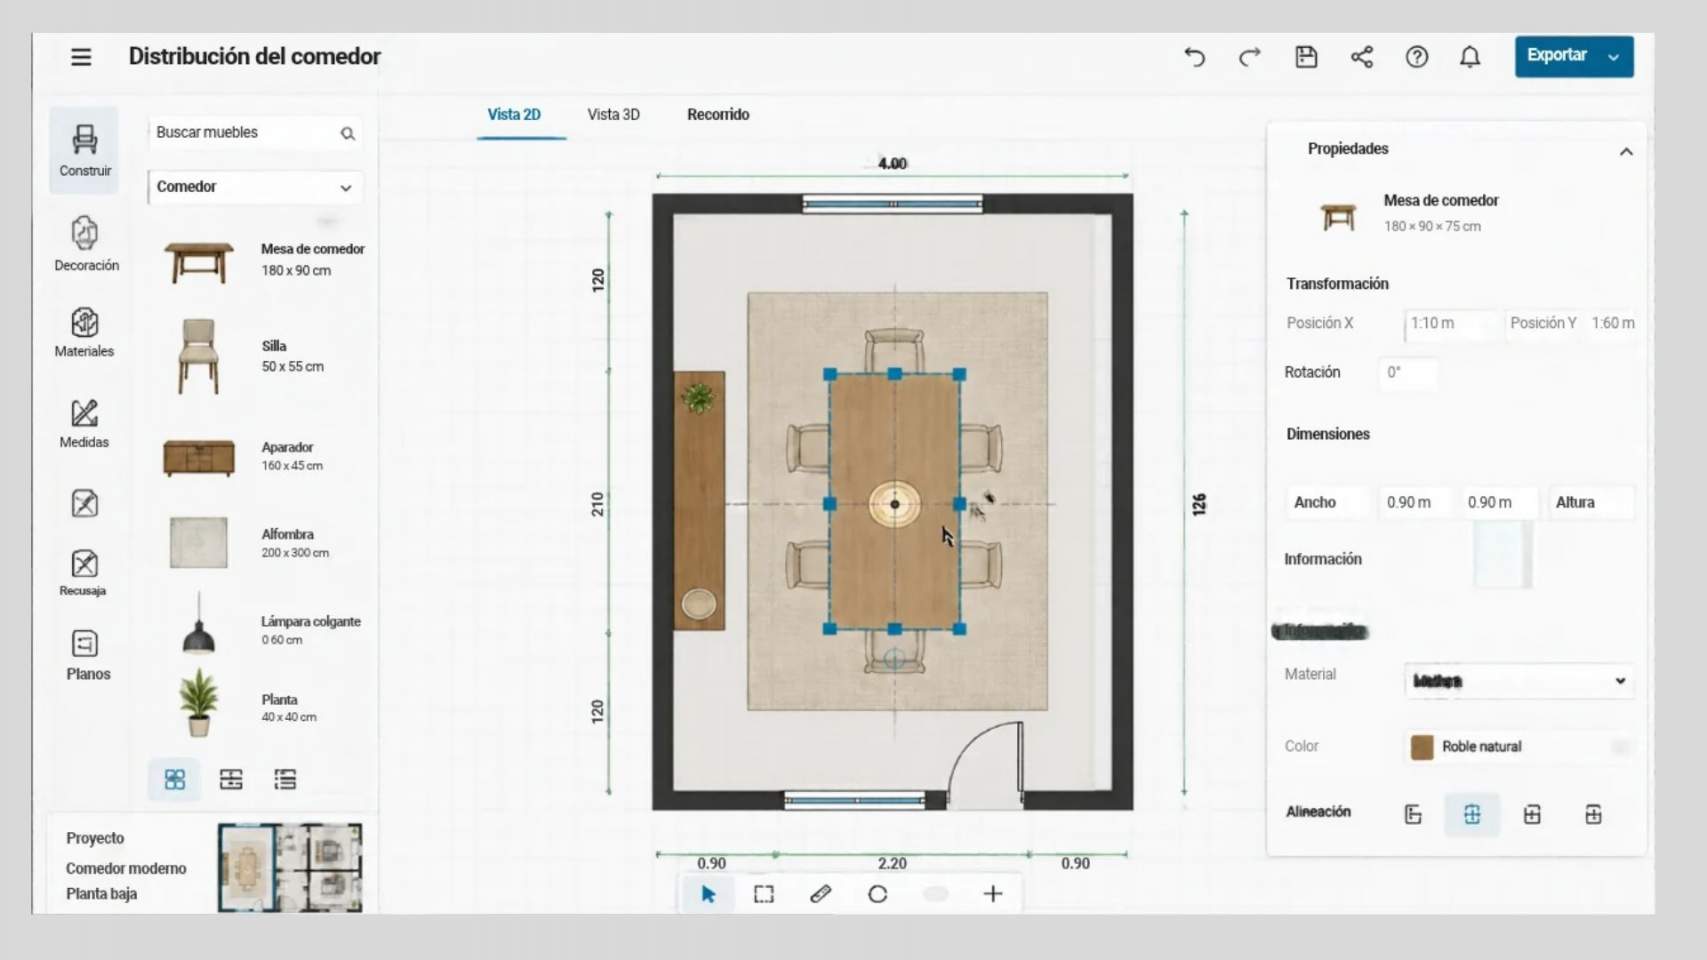Collapse the Propiedades panel
Screen dimensions: 1707x960
[1626, 152]
